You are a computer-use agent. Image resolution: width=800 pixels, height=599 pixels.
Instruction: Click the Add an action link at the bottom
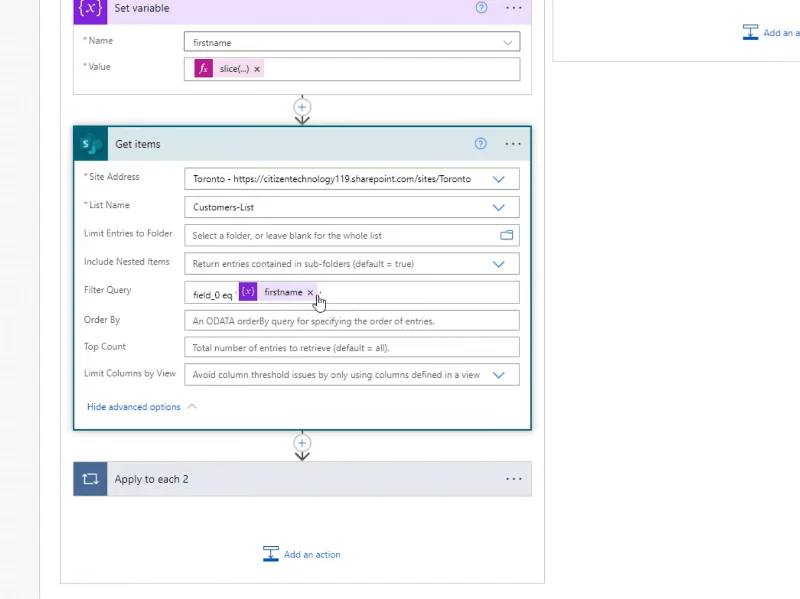click(x=312, y=555)
